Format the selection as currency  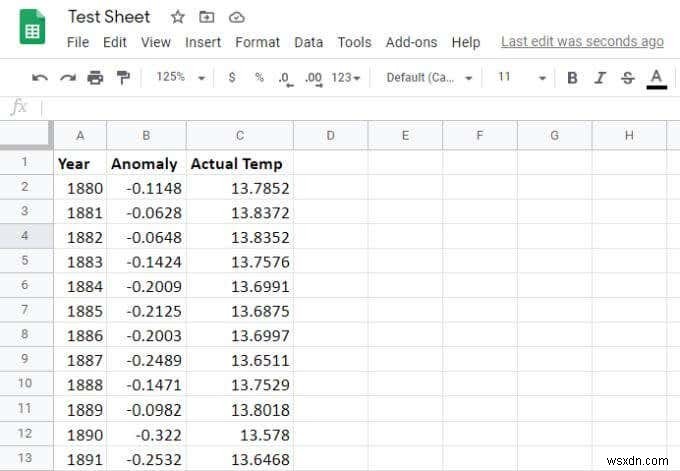click(232, 78)
